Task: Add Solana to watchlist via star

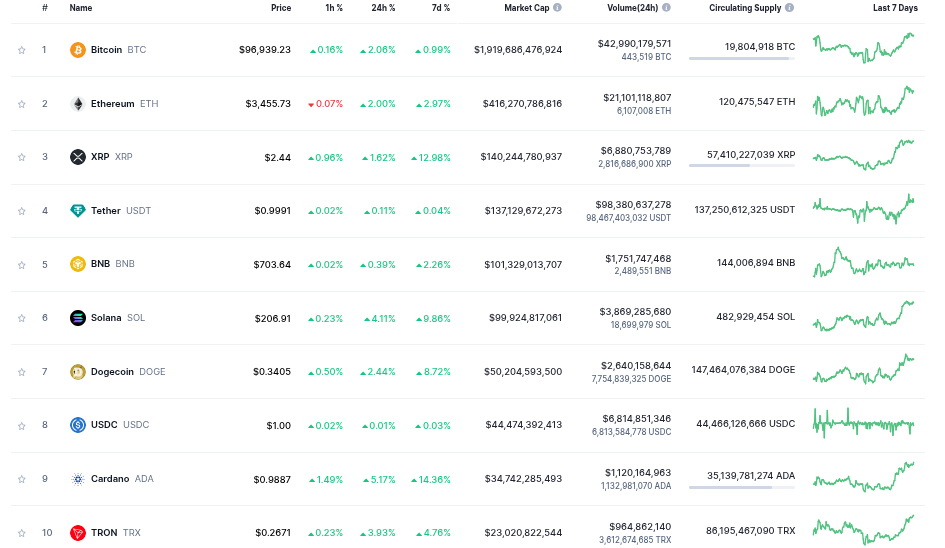Action: 22,318
